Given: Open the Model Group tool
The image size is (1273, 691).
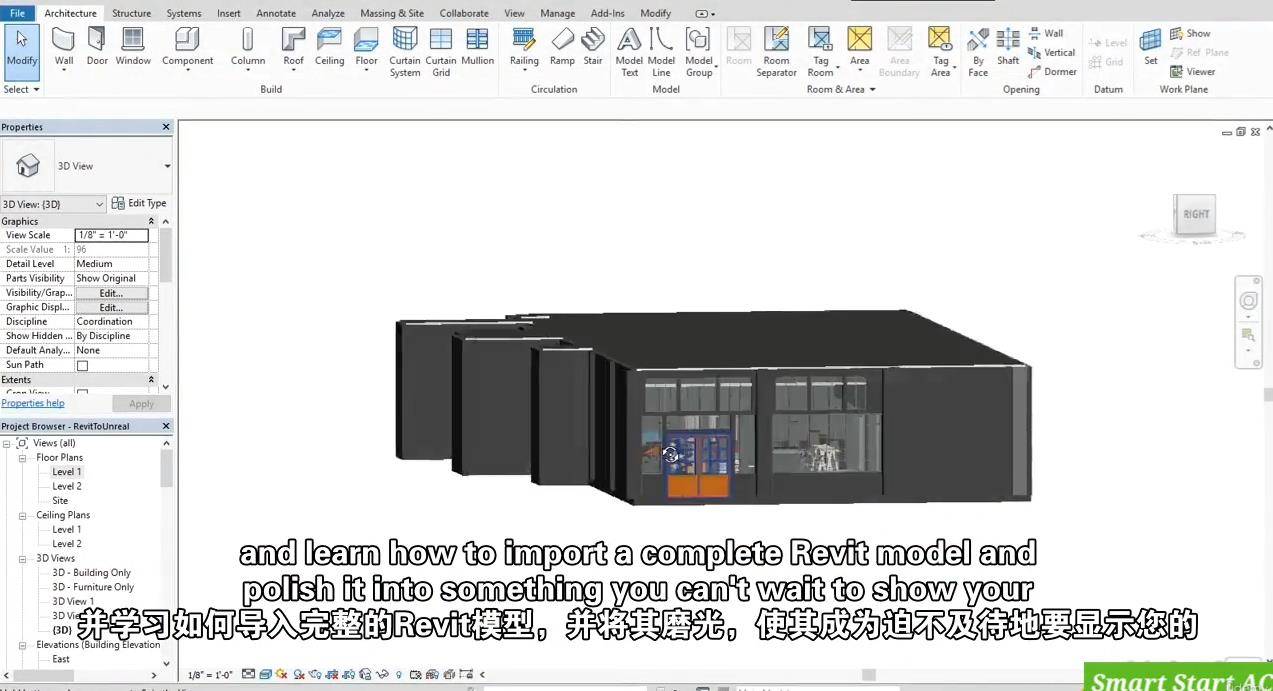Looking at the screenshot, I should (699, 52).
